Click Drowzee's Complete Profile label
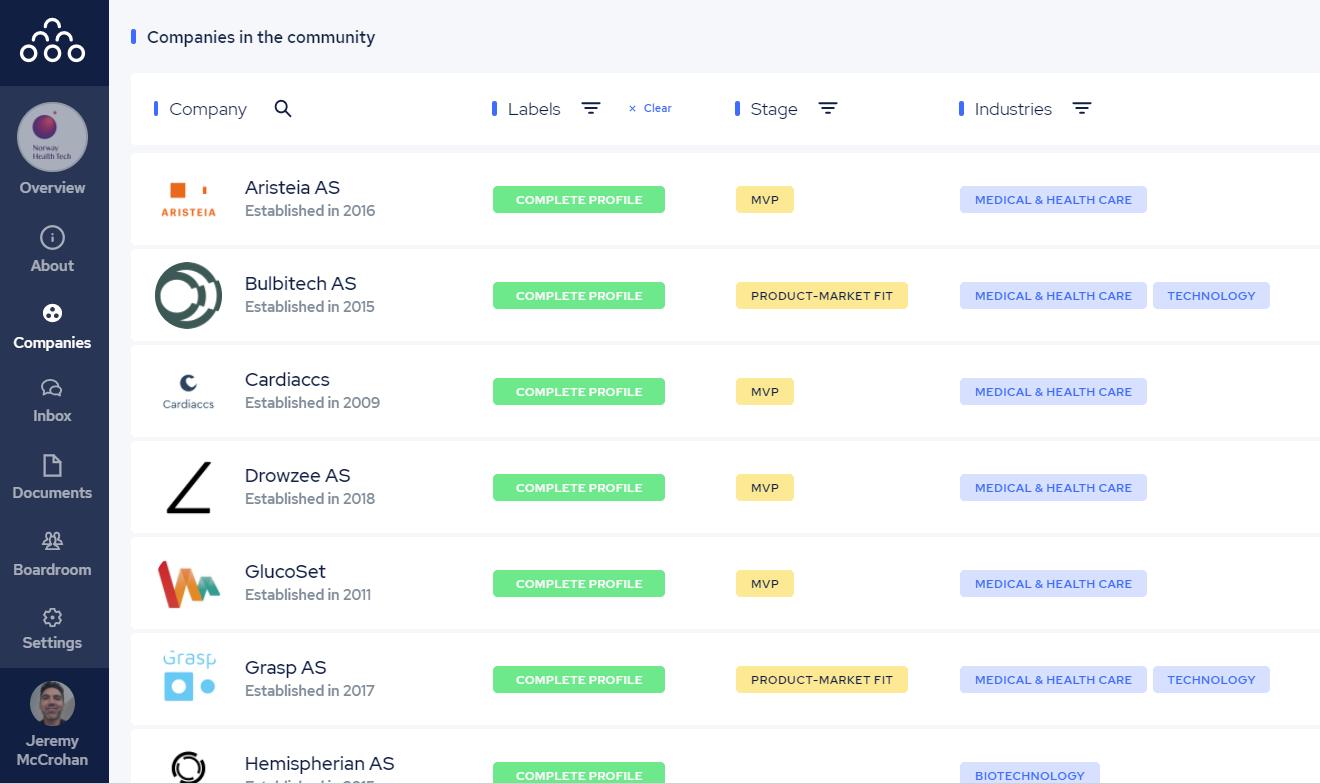Image resolution: width=1320 pixels, height=784 pixels. [x=579, y=488]
